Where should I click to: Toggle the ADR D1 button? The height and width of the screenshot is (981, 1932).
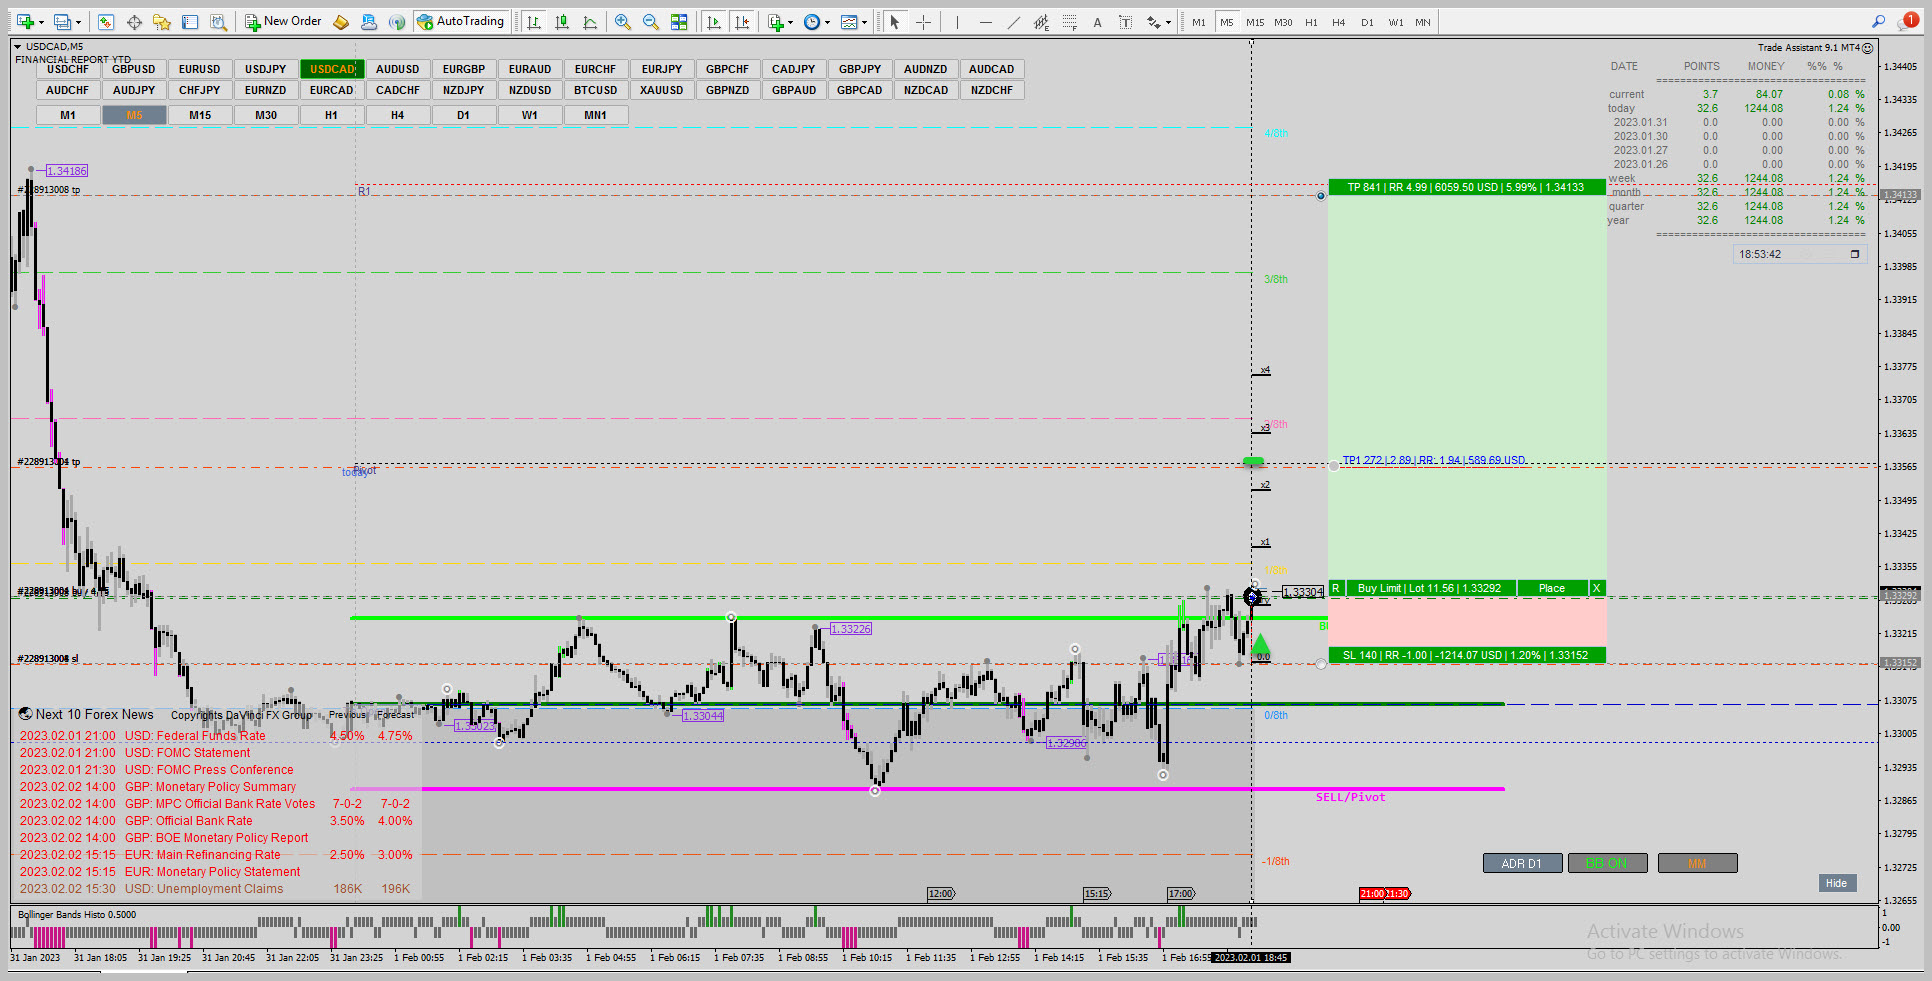pos(1522,863)
